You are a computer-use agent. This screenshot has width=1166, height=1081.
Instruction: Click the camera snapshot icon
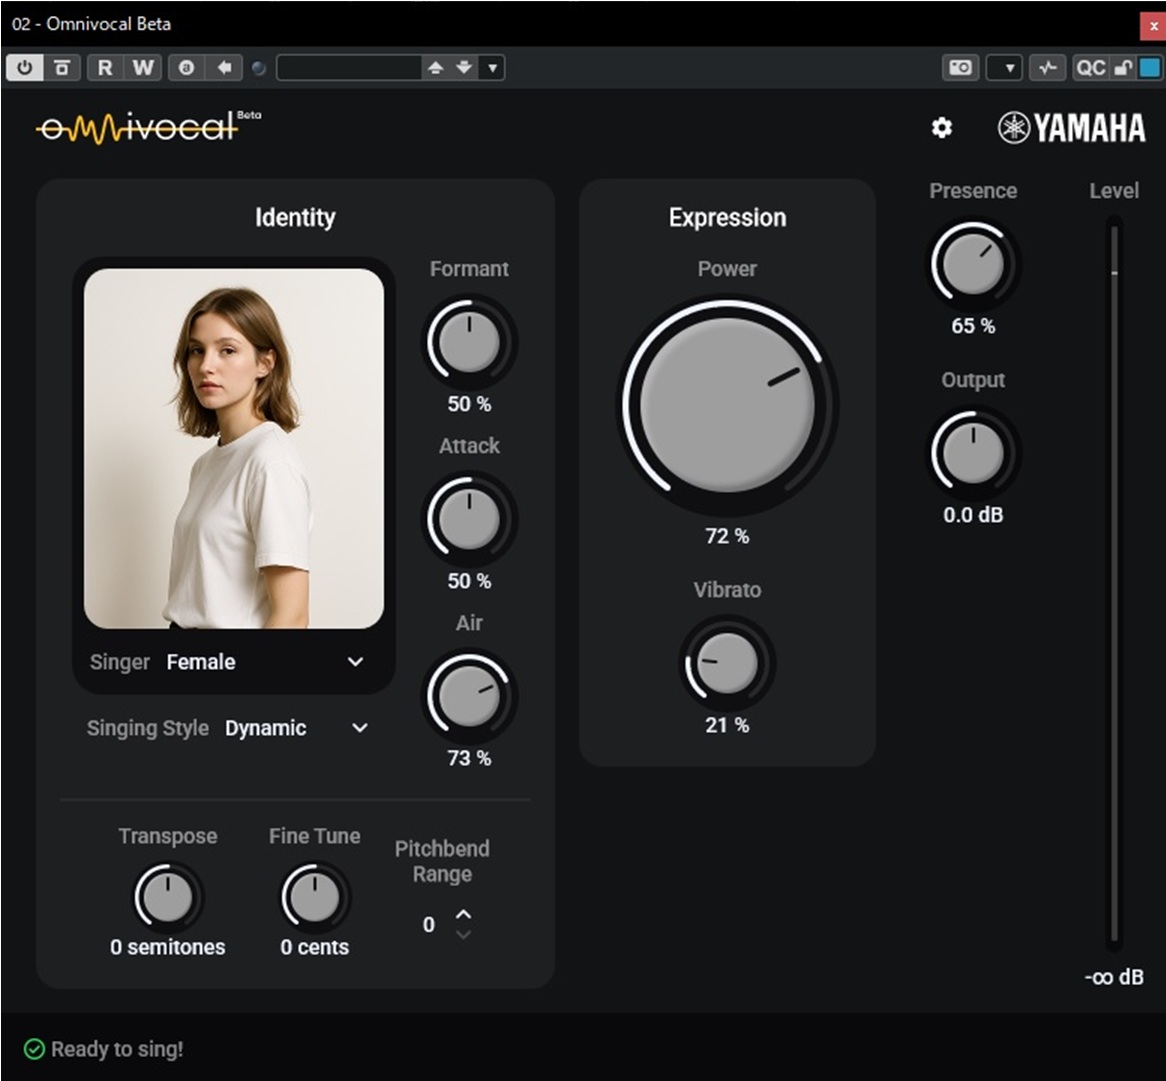coord(960,68)
